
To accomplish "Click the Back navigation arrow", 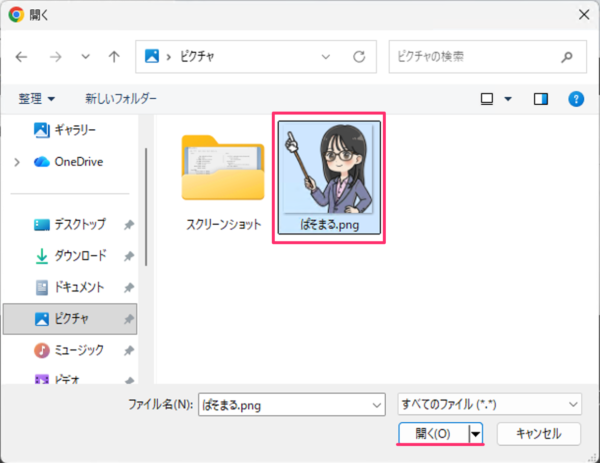I will [x=22, y=57].
